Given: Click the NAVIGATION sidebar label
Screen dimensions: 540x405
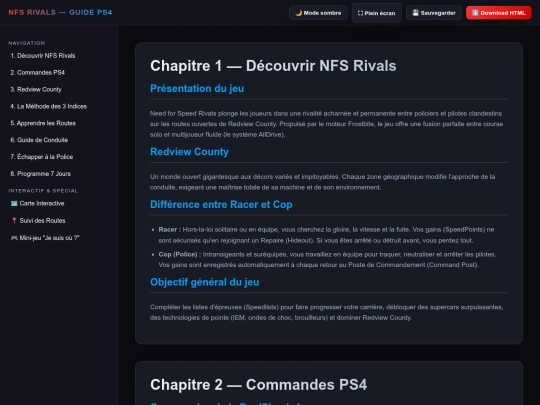Looking at the screenshot, I should (27, 43).
